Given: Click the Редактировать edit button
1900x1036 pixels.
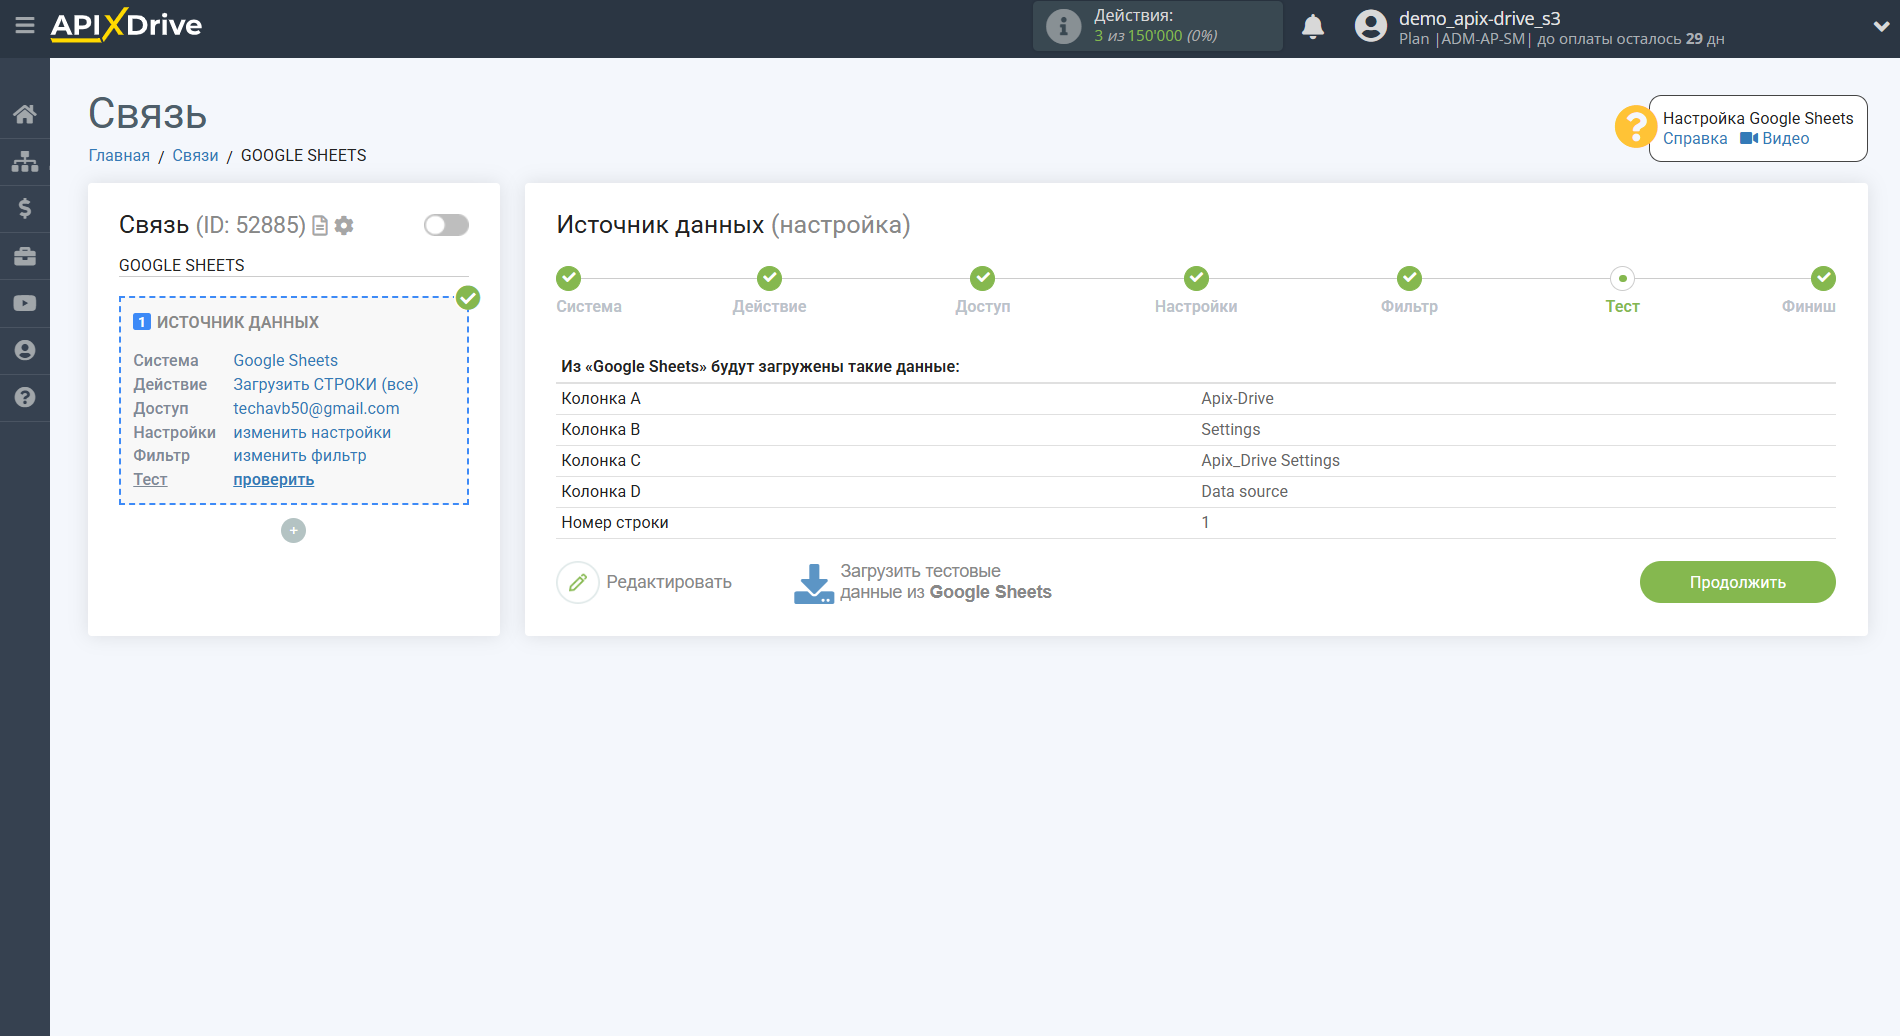Looking at the screenshot, I should [x=646, y=582].
